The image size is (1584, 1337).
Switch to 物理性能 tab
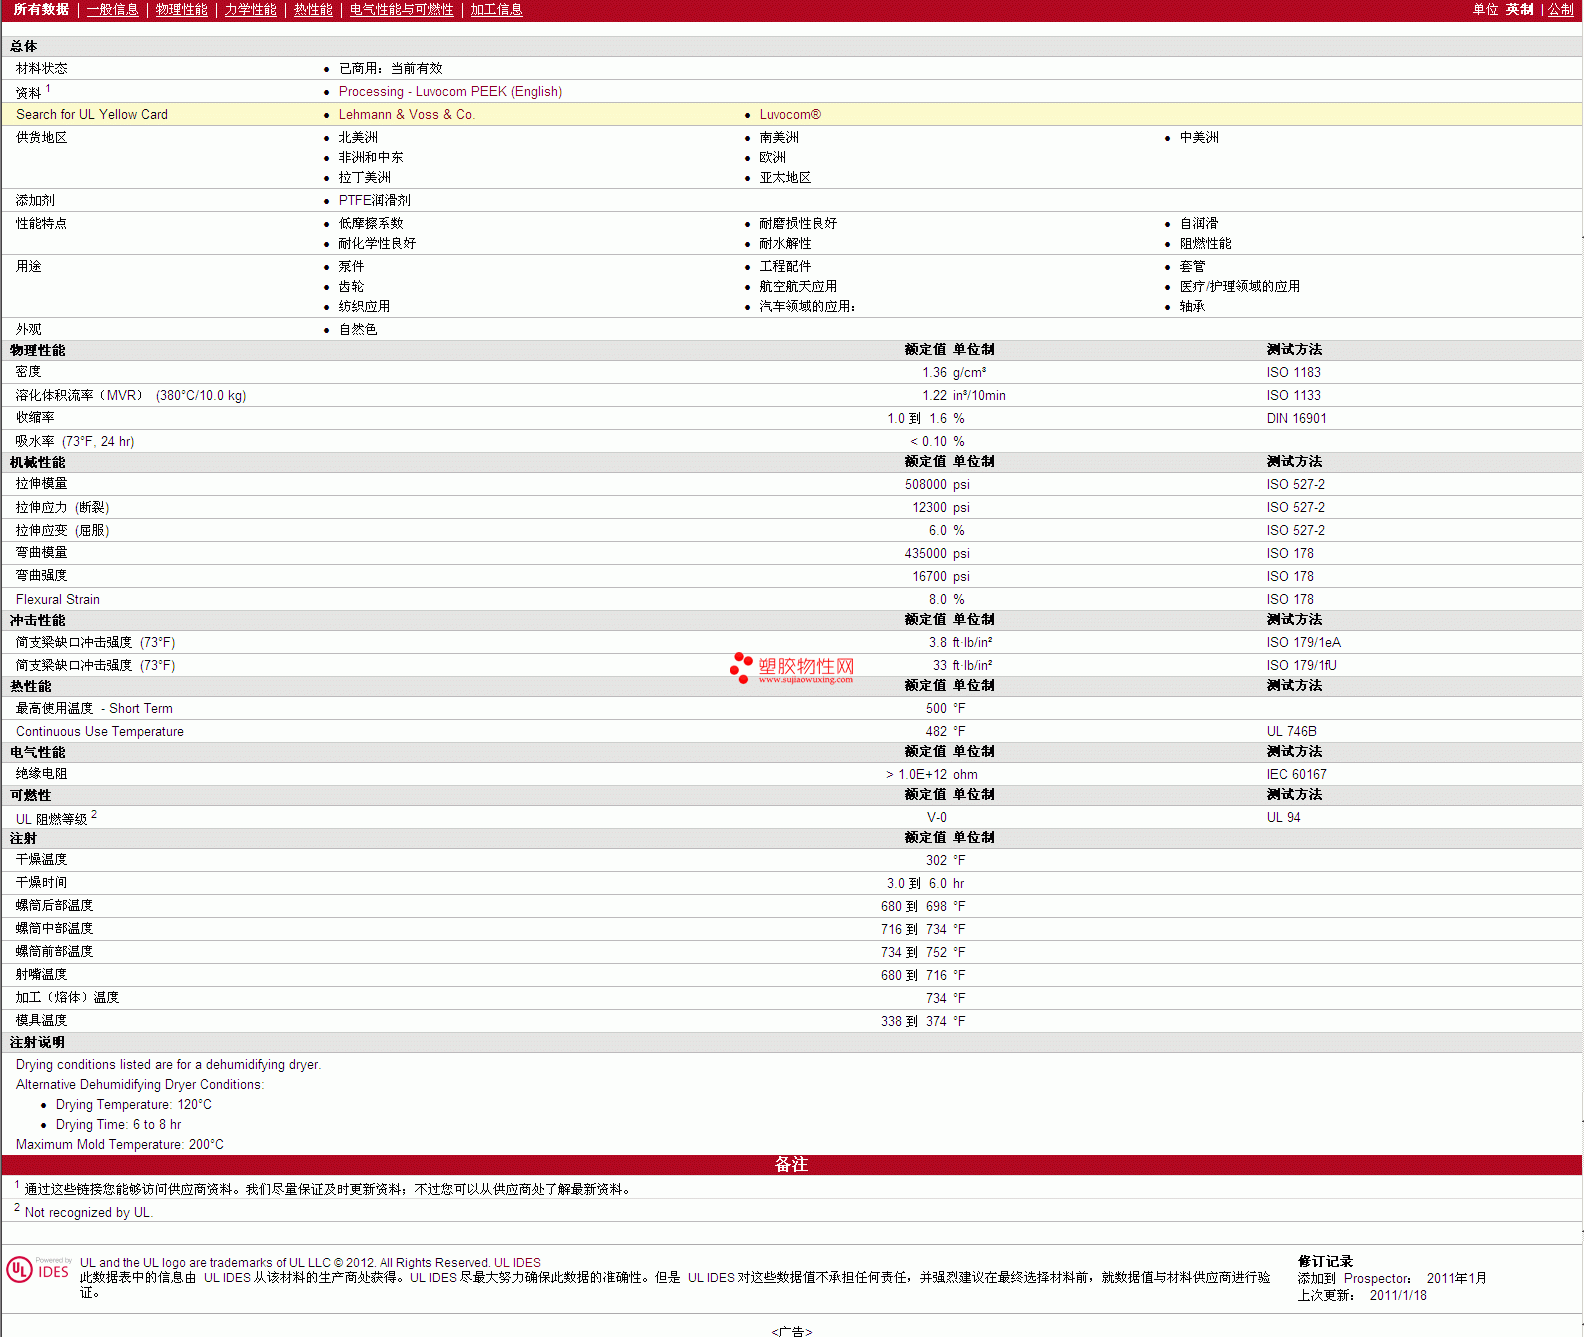click(181, 10)
